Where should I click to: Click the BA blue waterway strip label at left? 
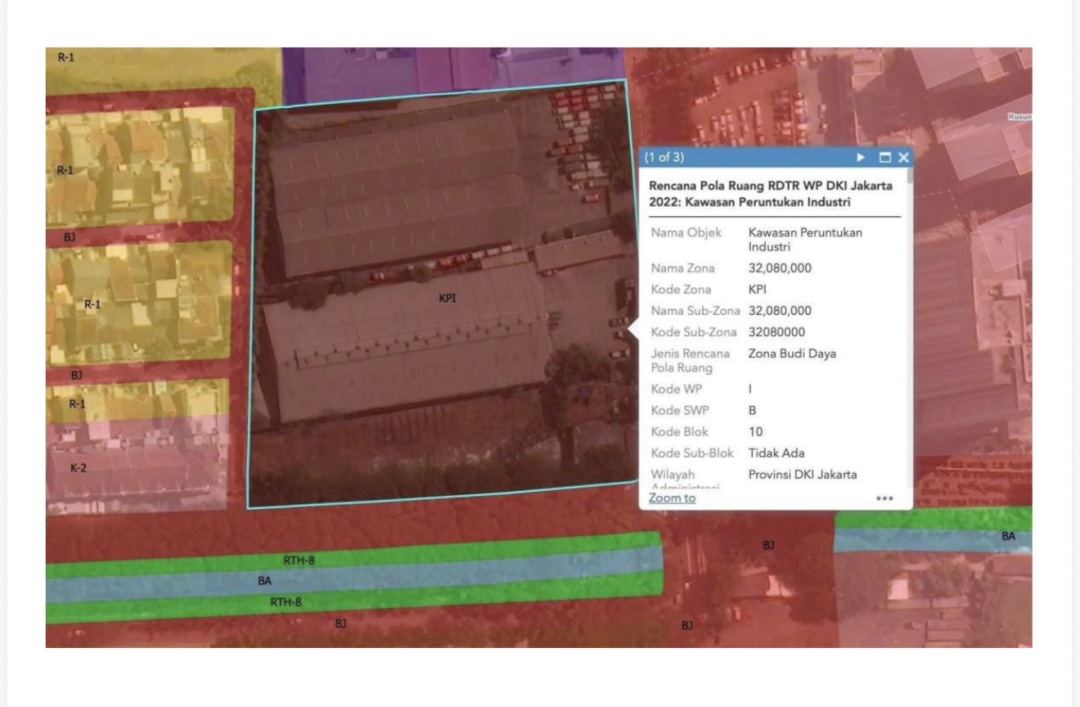(264, 580)
